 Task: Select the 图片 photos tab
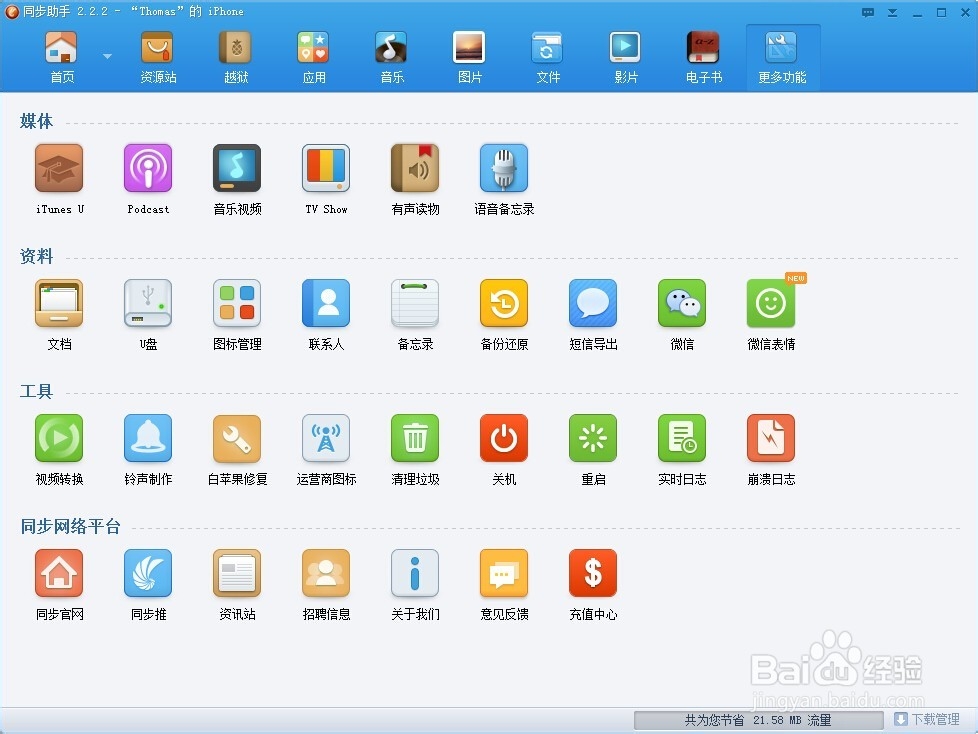pos(469,55)
